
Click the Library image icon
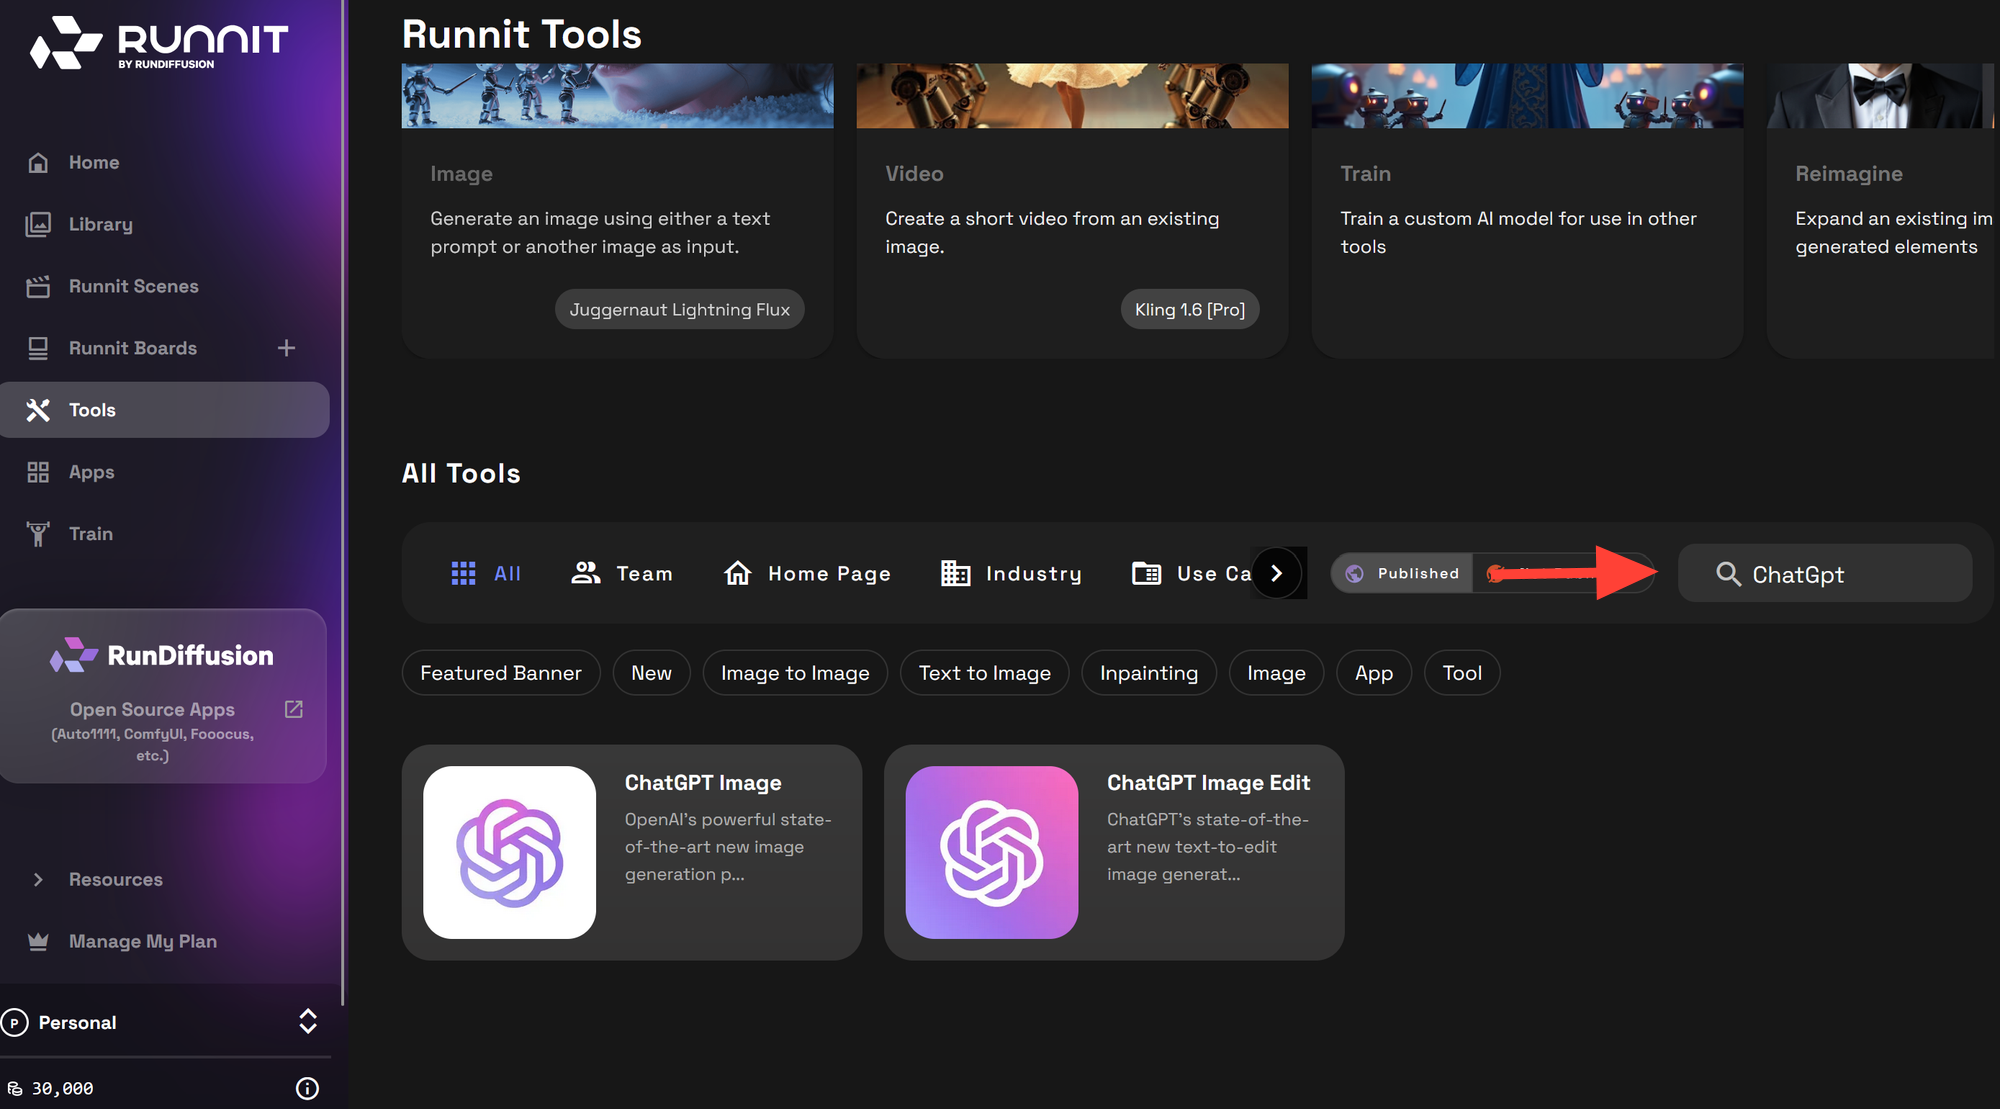click(x=38, y=224)
